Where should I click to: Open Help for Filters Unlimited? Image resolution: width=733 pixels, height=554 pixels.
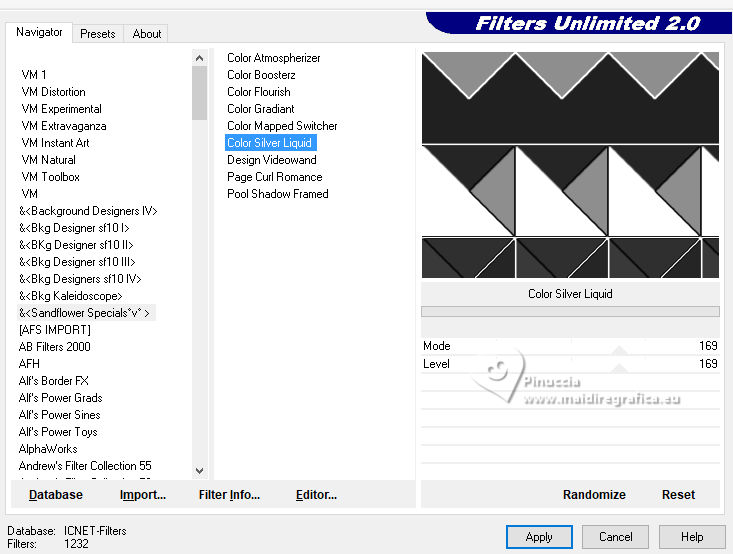point(692,537)
